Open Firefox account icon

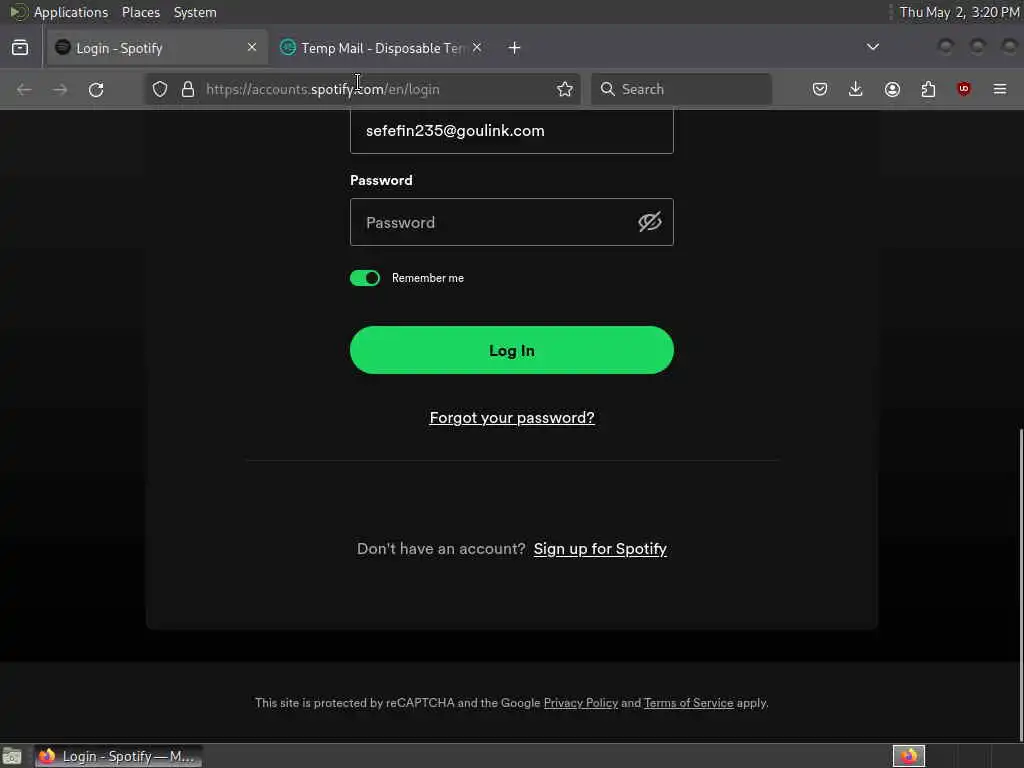892,89
